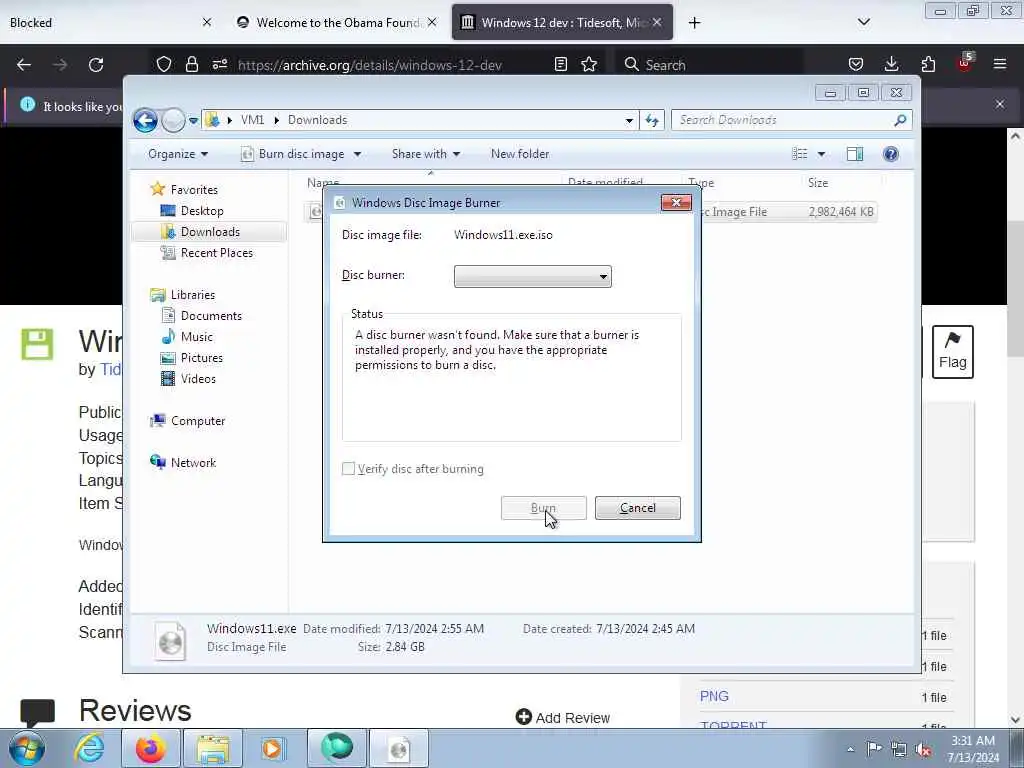Click the uBlock extension icon with badge

965,63
